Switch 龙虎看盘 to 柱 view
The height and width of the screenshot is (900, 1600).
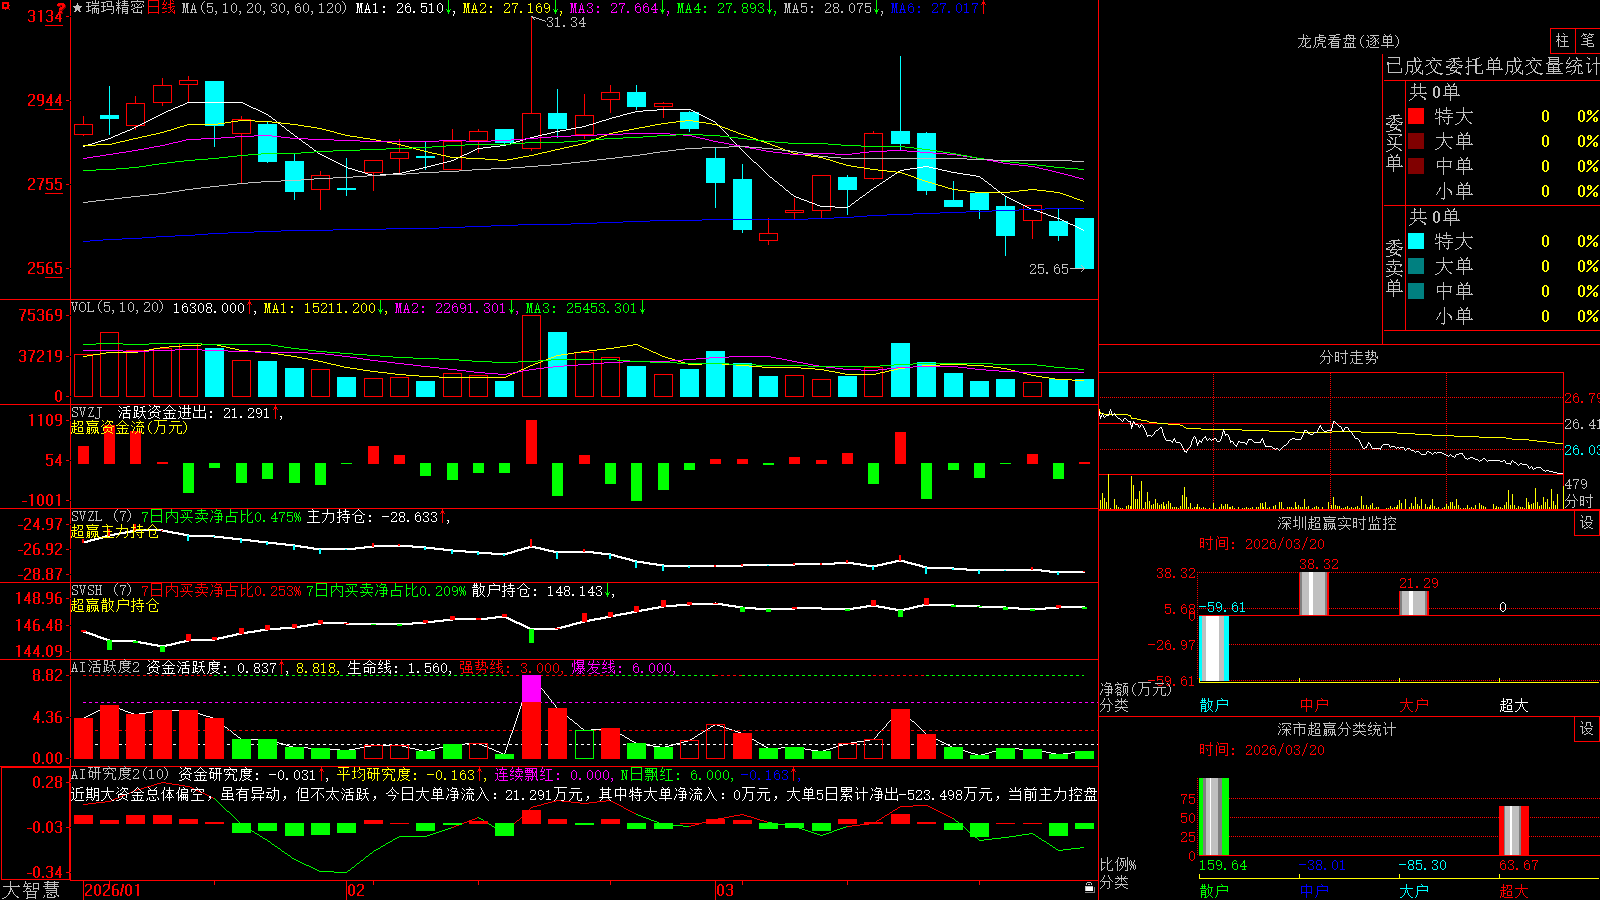pyautogui.click(x=1562, y=40)
